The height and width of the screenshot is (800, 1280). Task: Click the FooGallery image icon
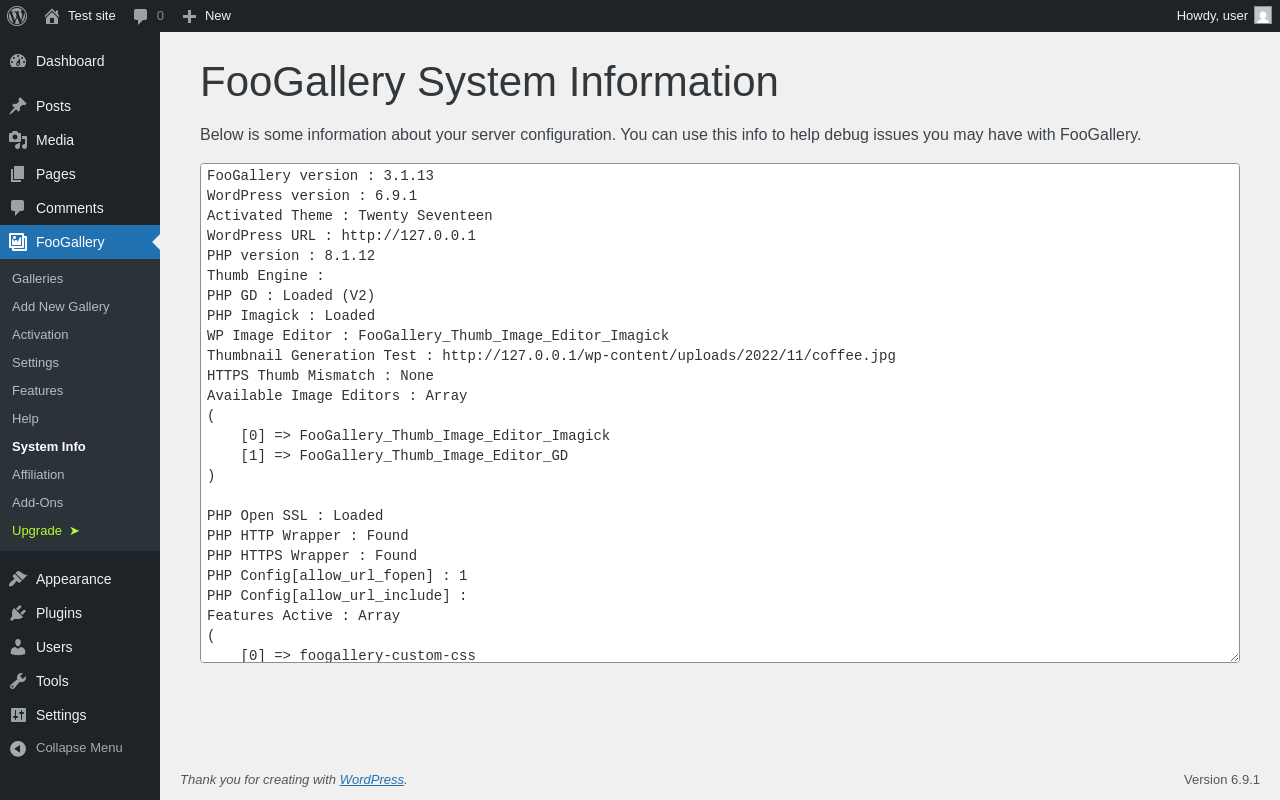pyautogui.click(x=18, y=242)
